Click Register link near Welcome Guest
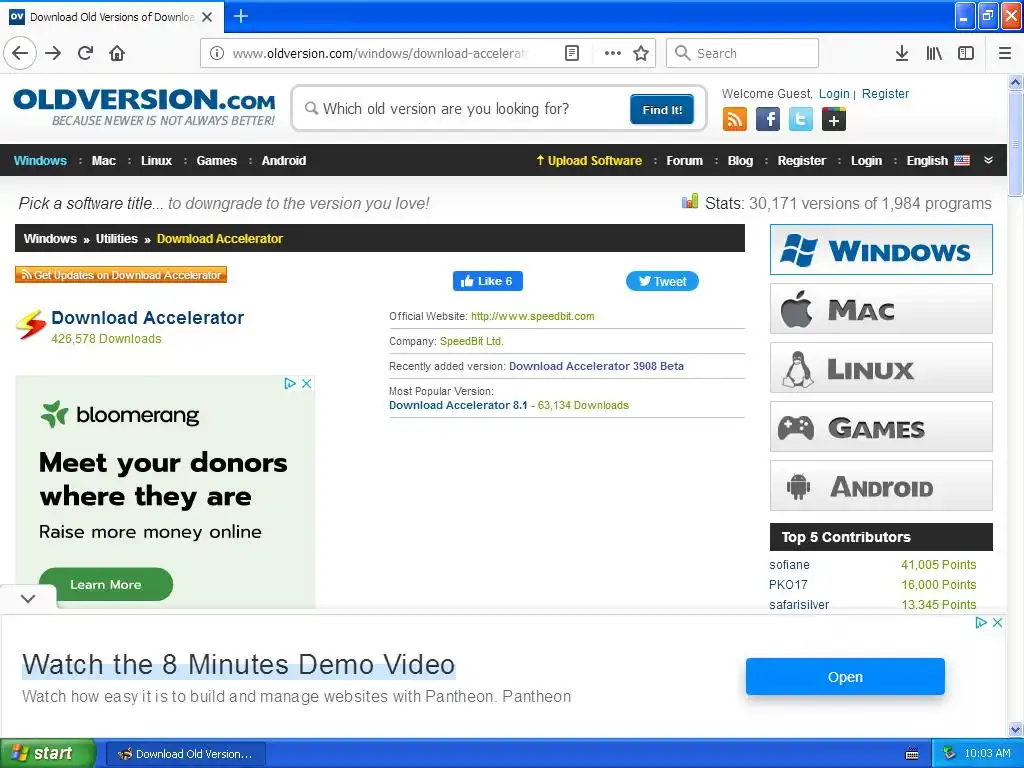This screenshot has height=768, width=1024. click(885, 93)
